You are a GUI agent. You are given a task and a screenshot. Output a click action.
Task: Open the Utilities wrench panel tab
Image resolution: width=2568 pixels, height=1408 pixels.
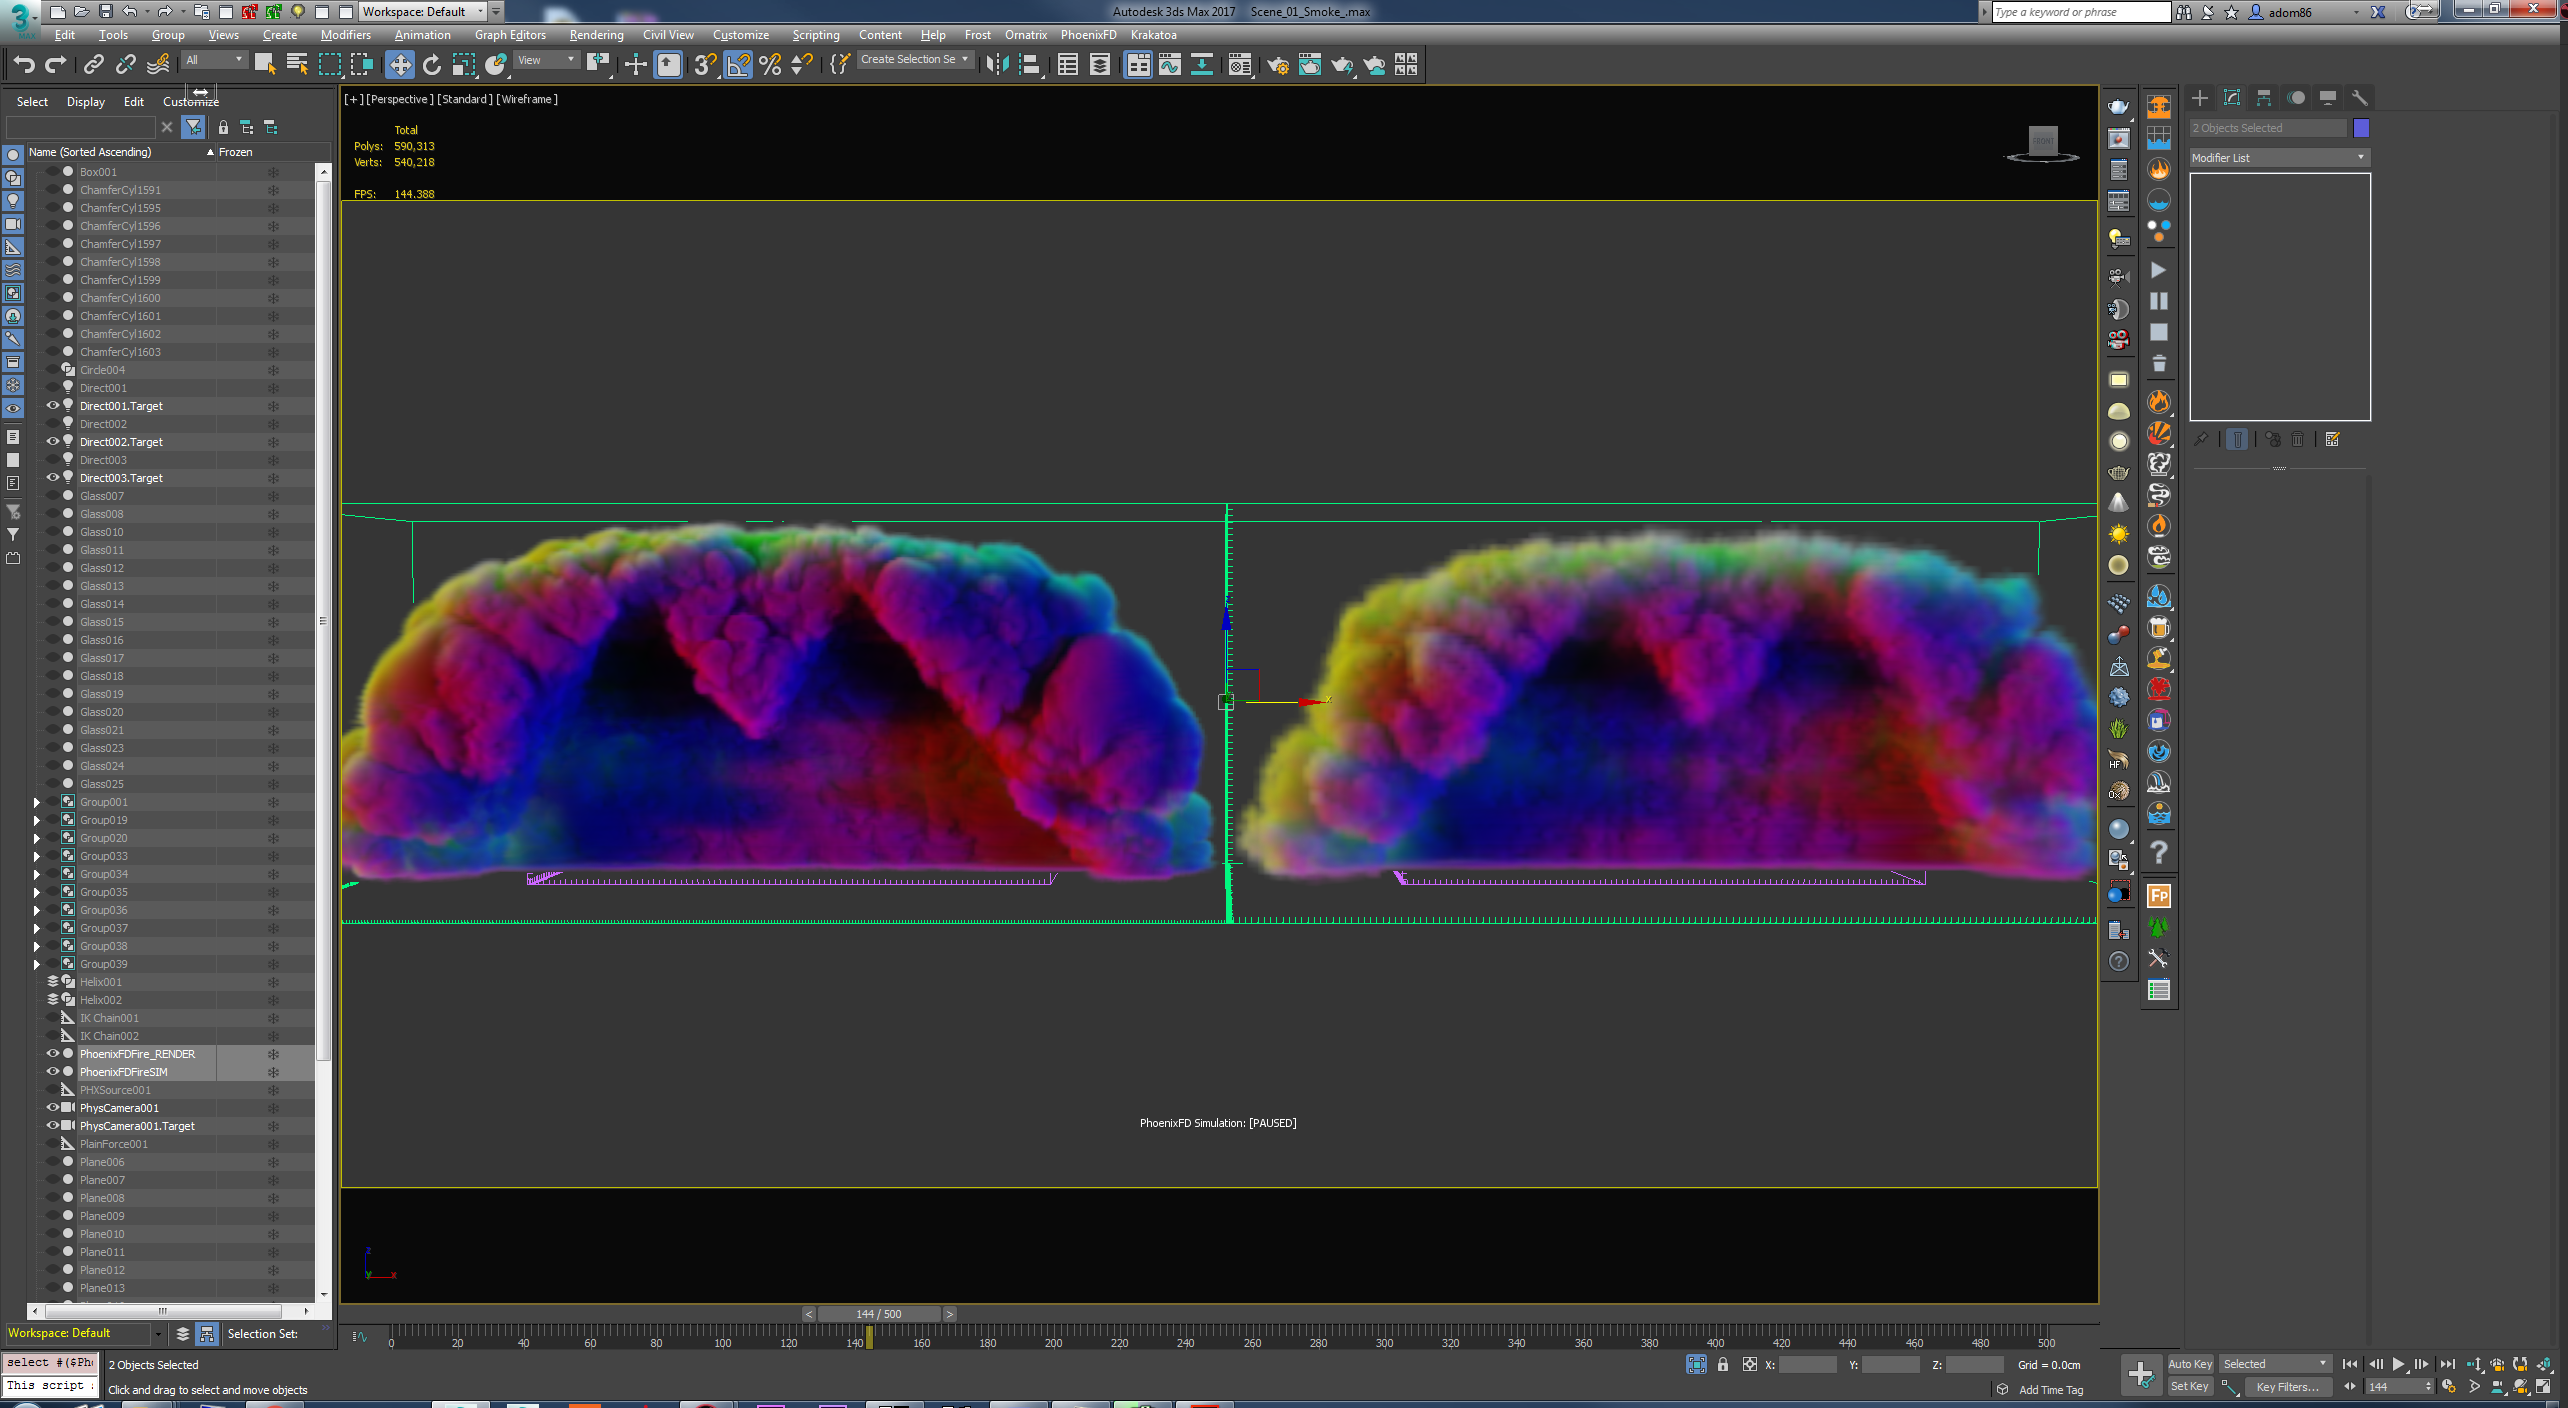pos(2360,98)
